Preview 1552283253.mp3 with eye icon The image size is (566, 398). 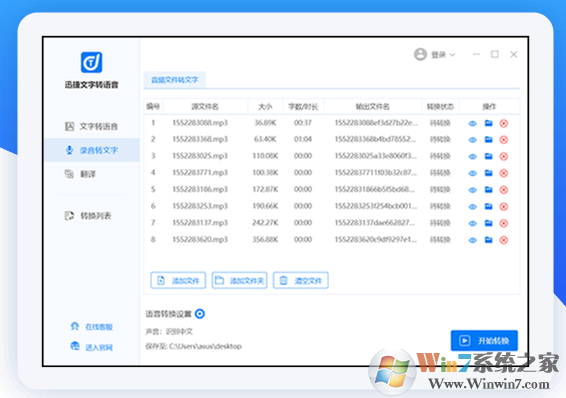click(x=473, y=207)
